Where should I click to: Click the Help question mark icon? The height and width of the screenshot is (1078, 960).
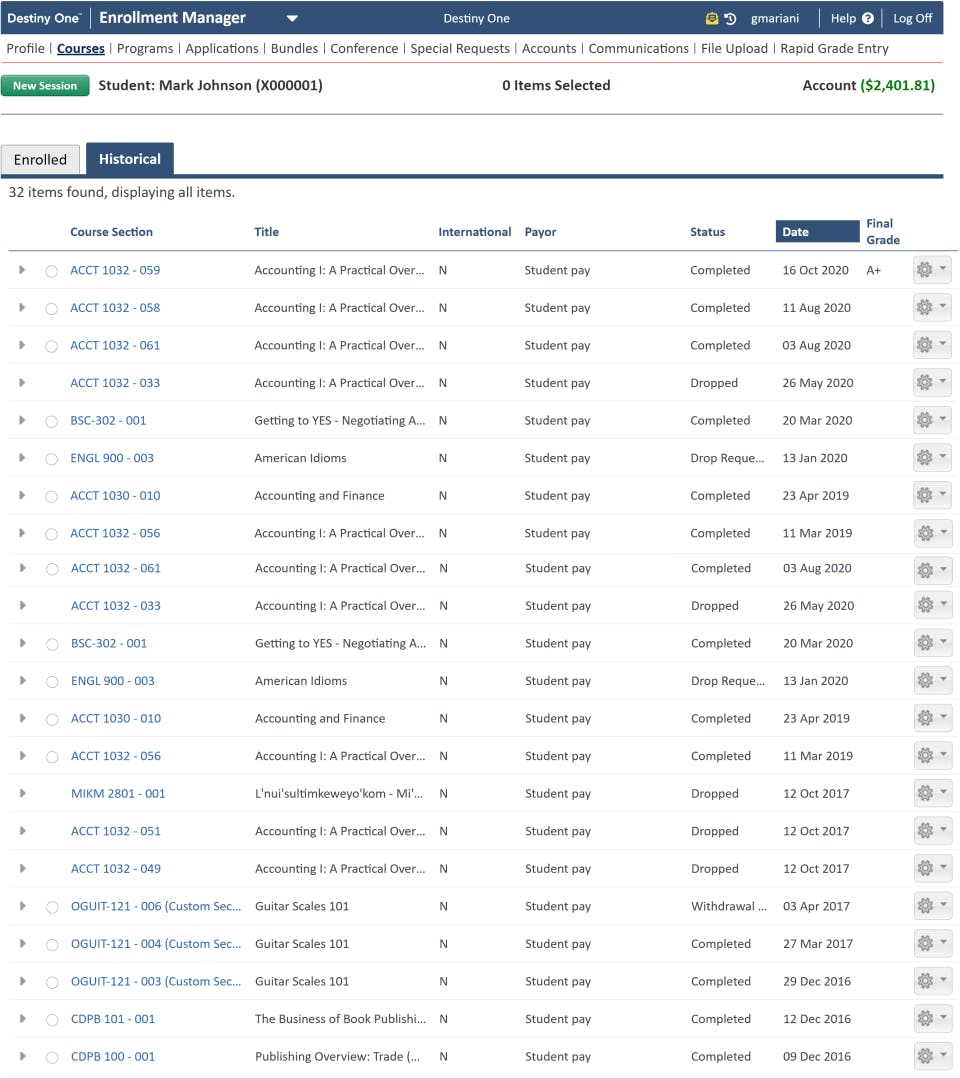(868, 19)
